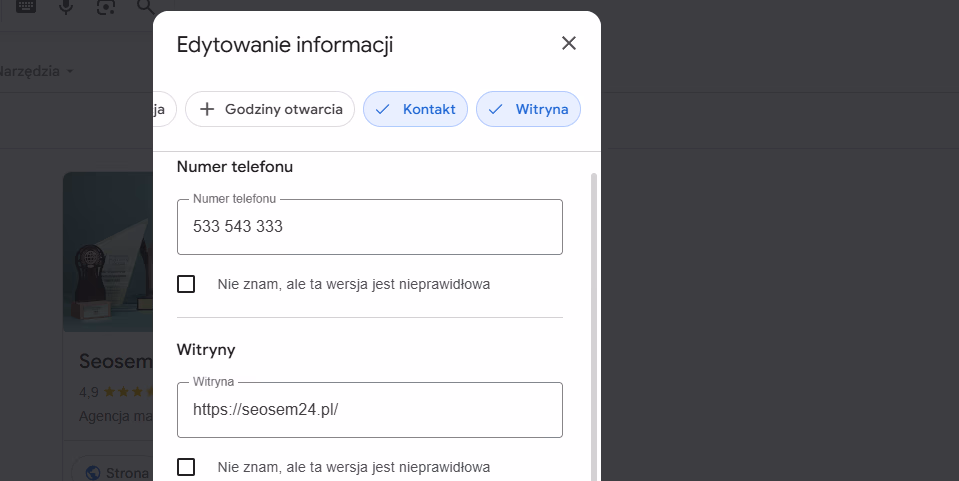Click the 'Numer telefonu' section heading
This screenshot has width=959, height=481.
tap(235, 166)
